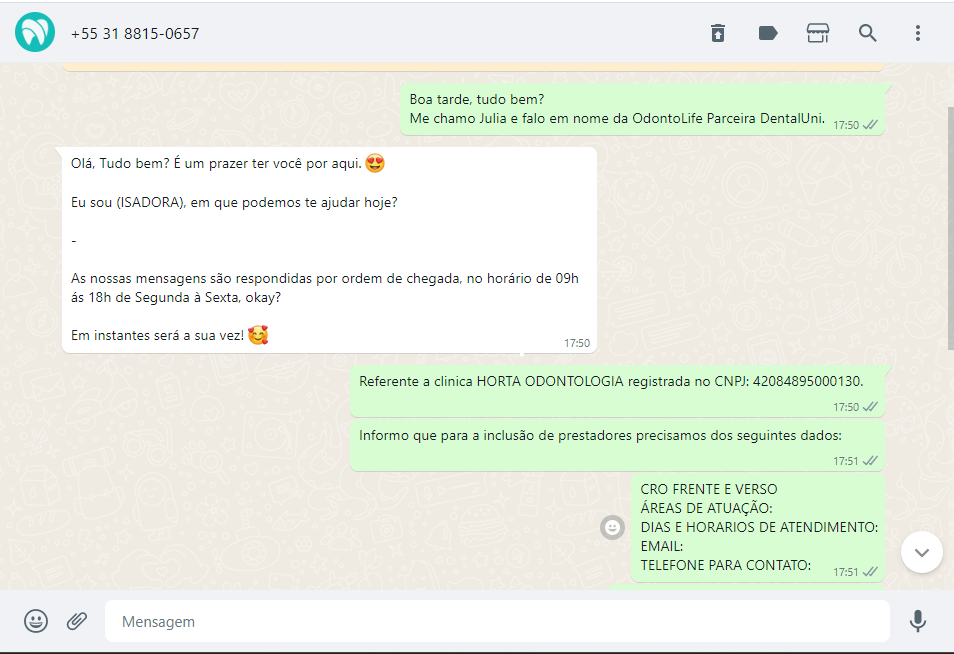Screen dimensions: 954x654
Task: Click 'DIAS E HORARIOS DE ATENDIMENTO:' line
Action: point(759,527)
